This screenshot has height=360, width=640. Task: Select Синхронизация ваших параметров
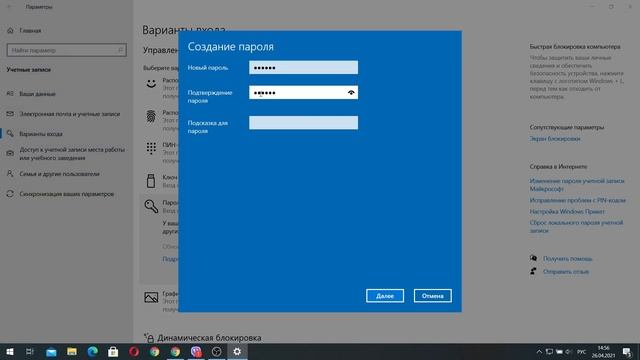pos(67,194)
